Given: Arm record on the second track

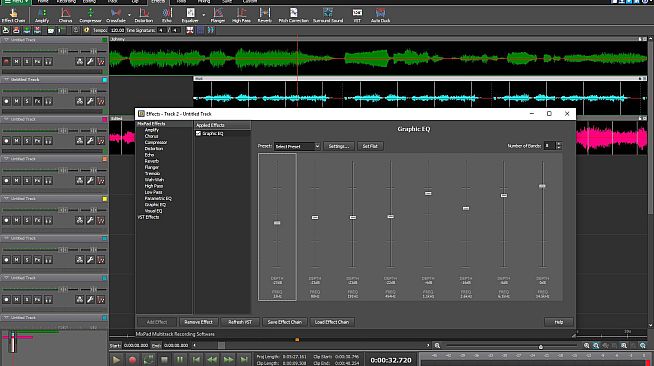Looking at the screenshot, I should tap(6, 101).
